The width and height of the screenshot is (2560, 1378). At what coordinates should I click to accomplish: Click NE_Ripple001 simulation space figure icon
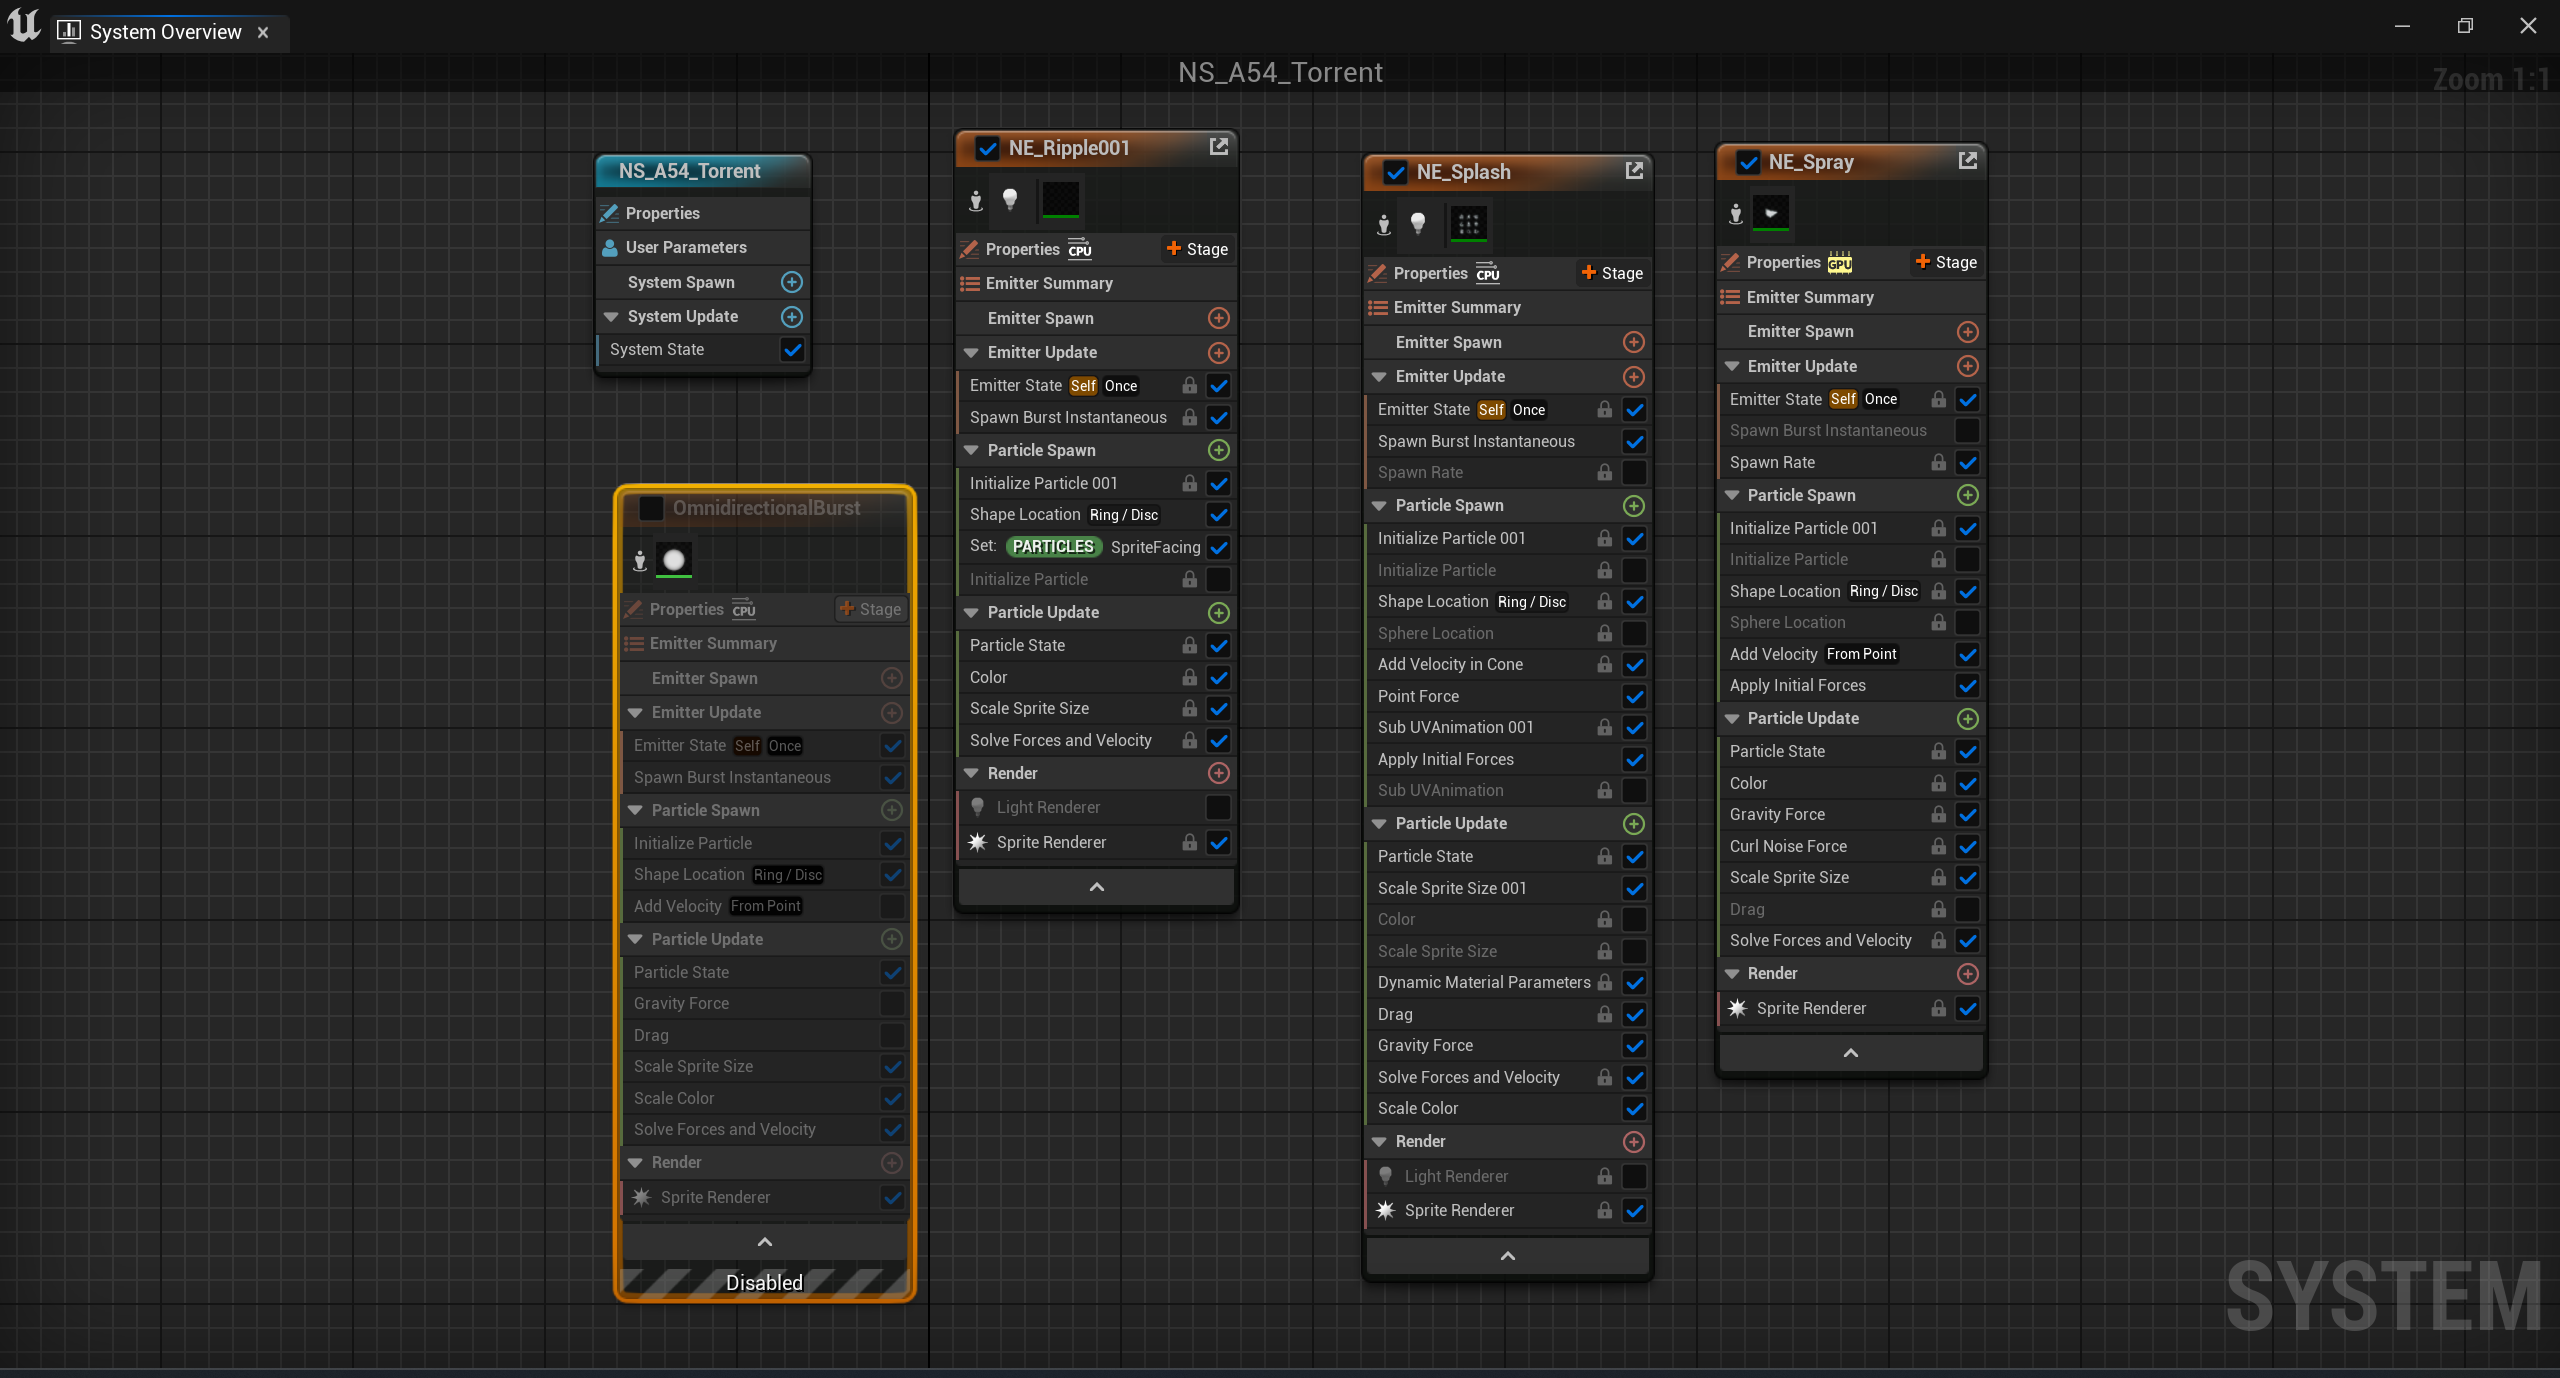point(976,201)
